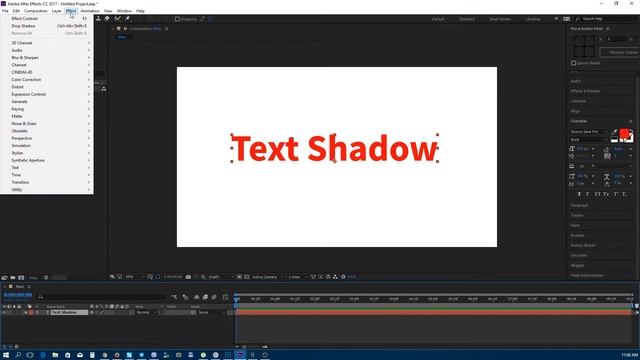Switch to the Default workspace

coord(438,19)
